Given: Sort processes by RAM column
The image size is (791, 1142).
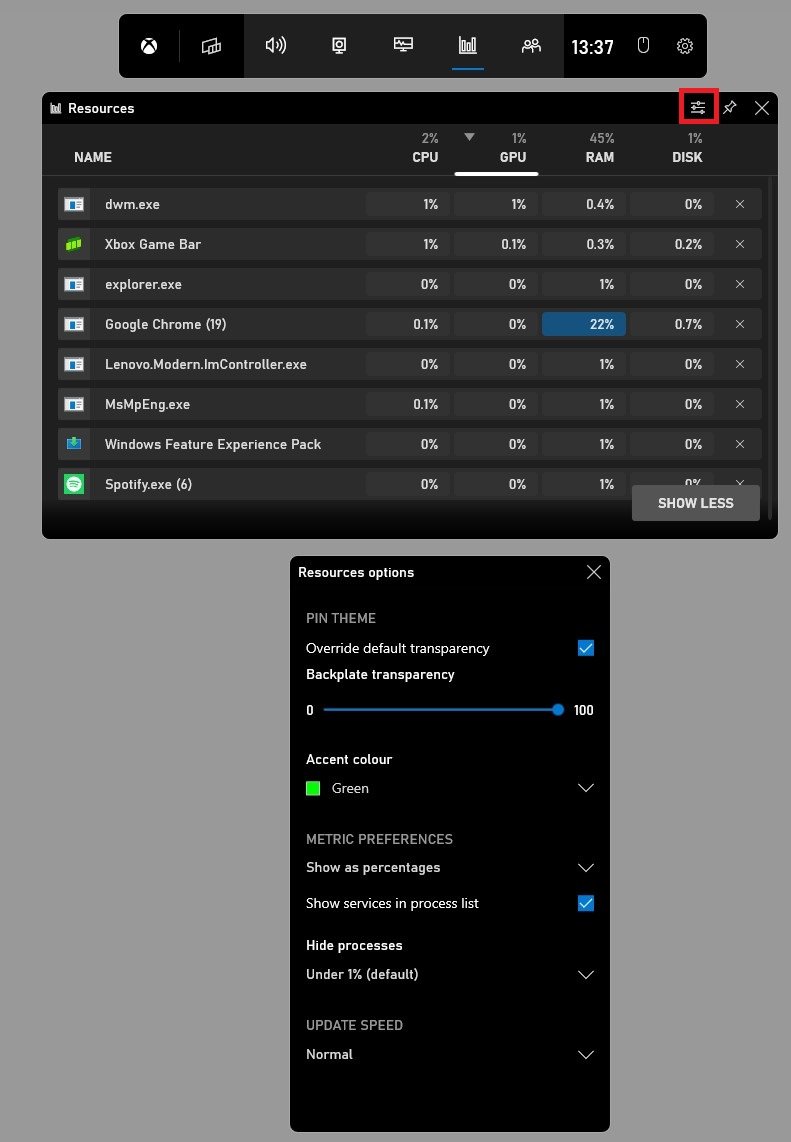Looking at the screenshot, I should tap(600, 157).
